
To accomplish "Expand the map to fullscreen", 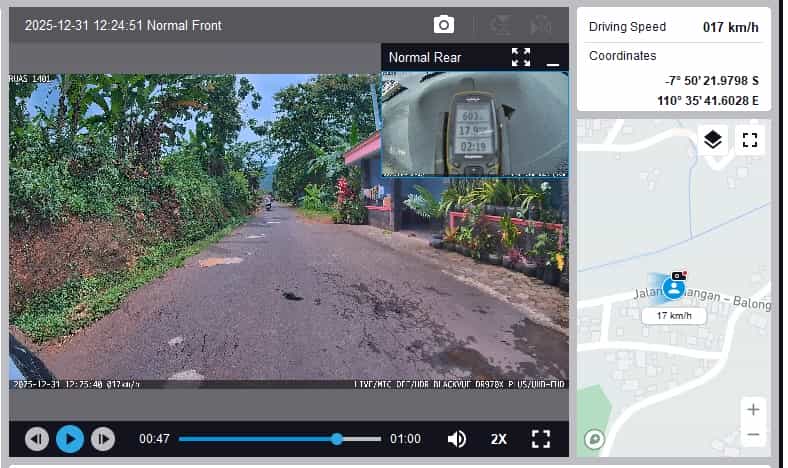I will coord(750,140).
